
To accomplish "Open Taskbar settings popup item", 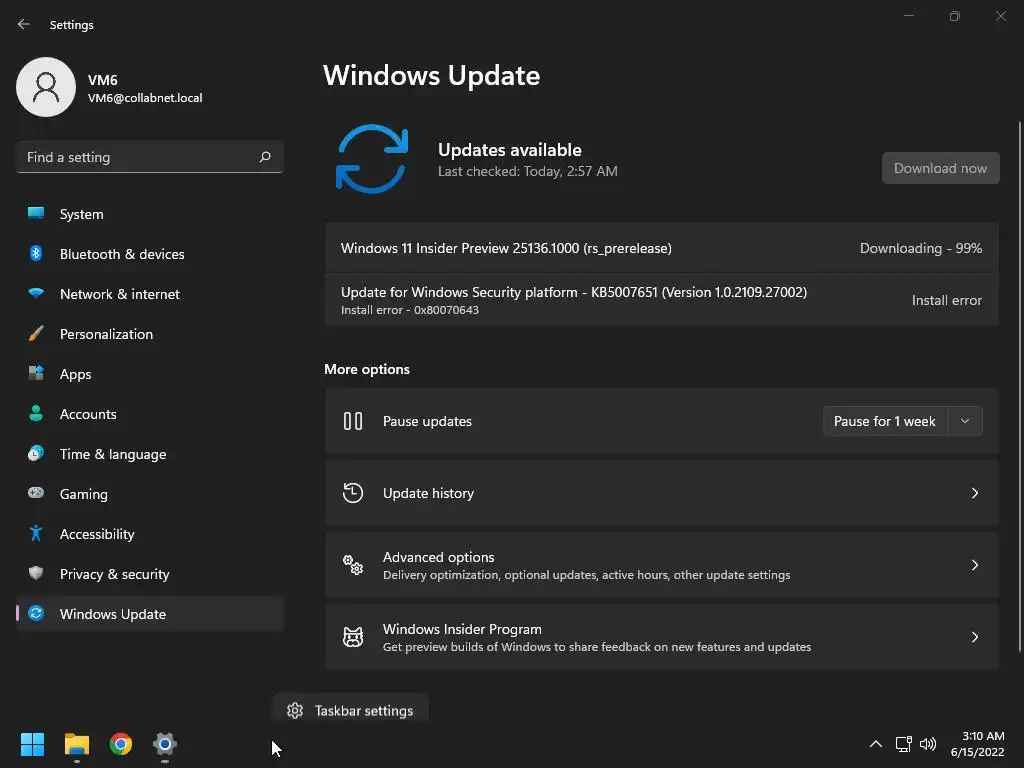I will (x=351, y=711).
